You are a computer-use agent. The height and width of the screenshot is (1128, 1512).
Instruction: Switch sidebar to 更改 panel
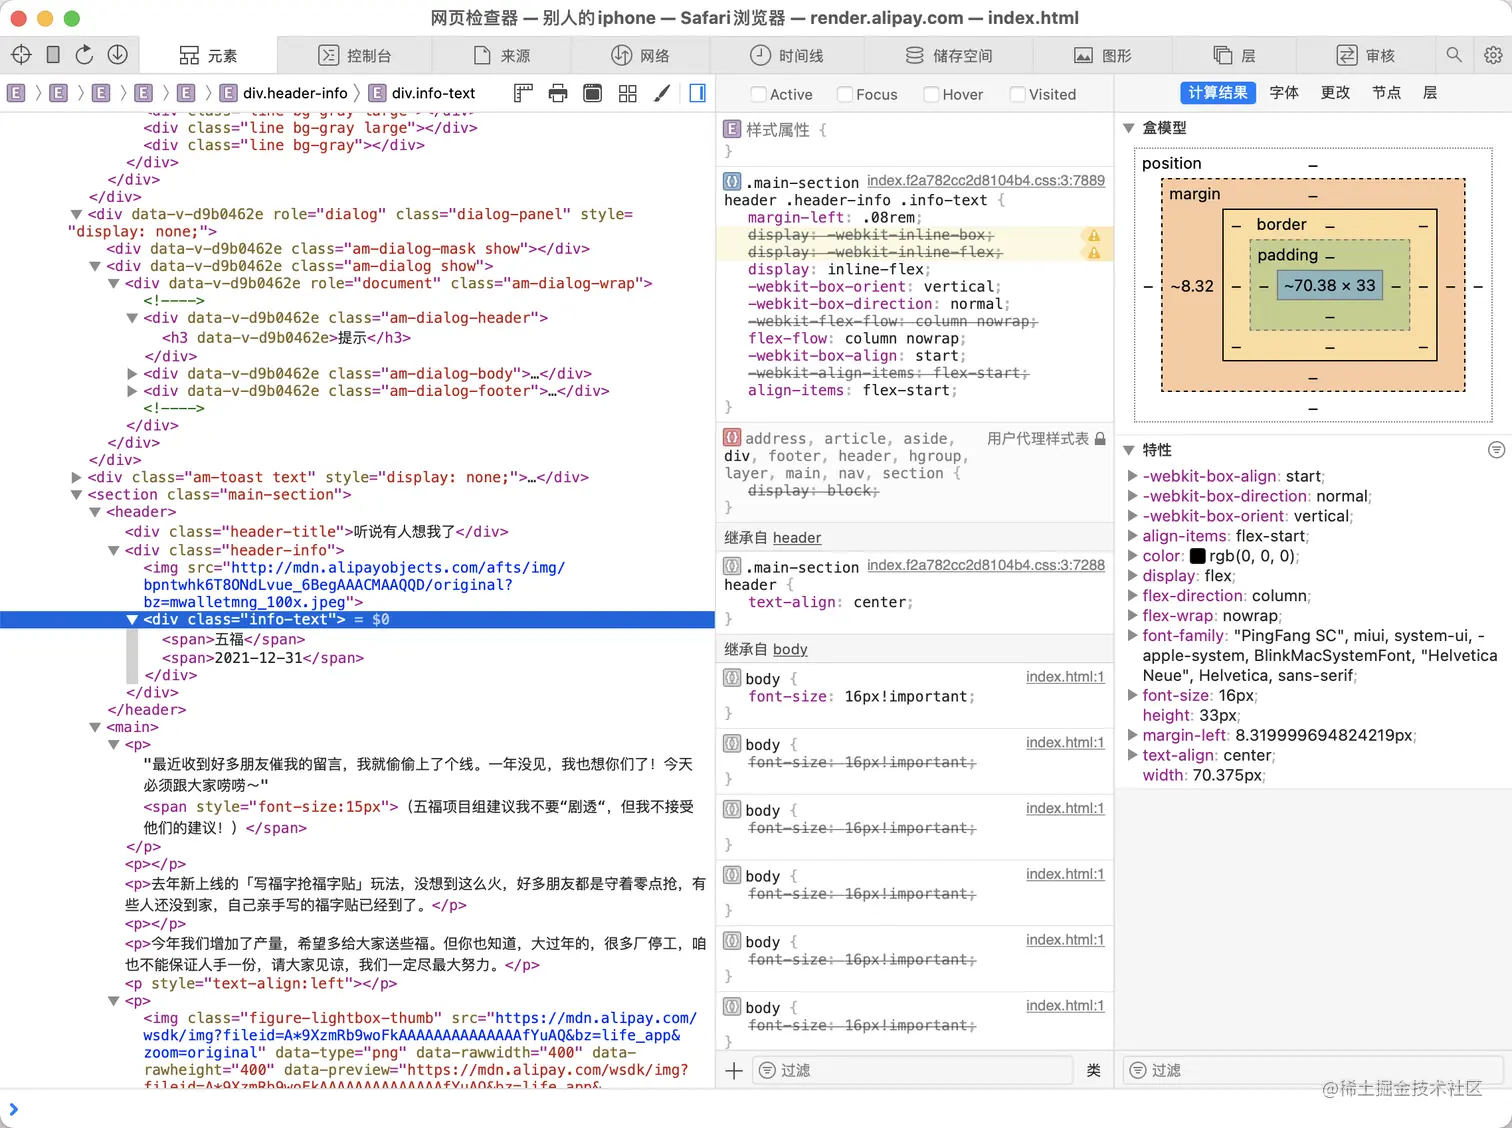click(1335, 93)
